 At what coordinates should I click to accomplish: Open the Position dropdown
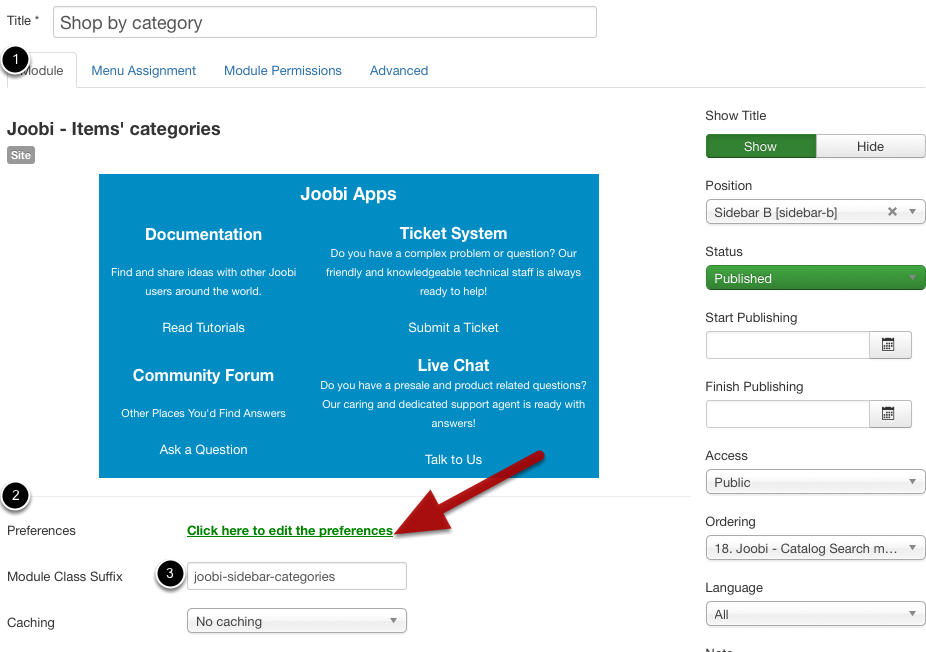[816, 212]
